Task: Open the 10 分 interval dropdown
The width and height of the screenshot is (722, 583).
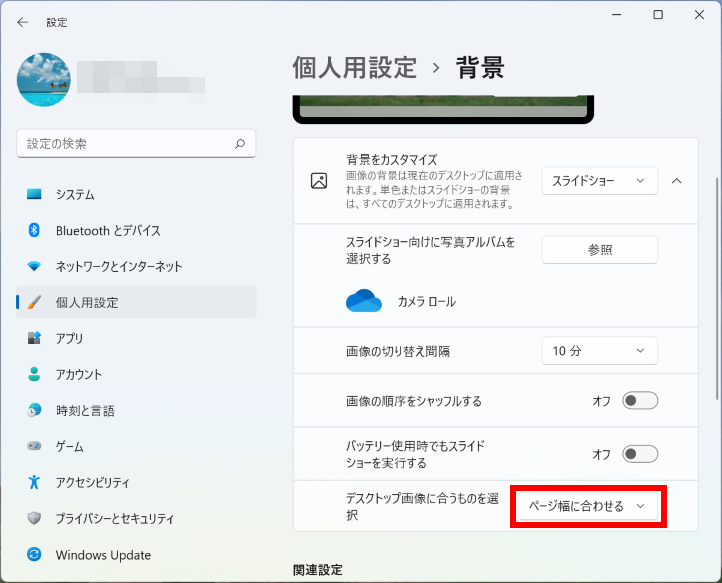Action: coord(600,351)
